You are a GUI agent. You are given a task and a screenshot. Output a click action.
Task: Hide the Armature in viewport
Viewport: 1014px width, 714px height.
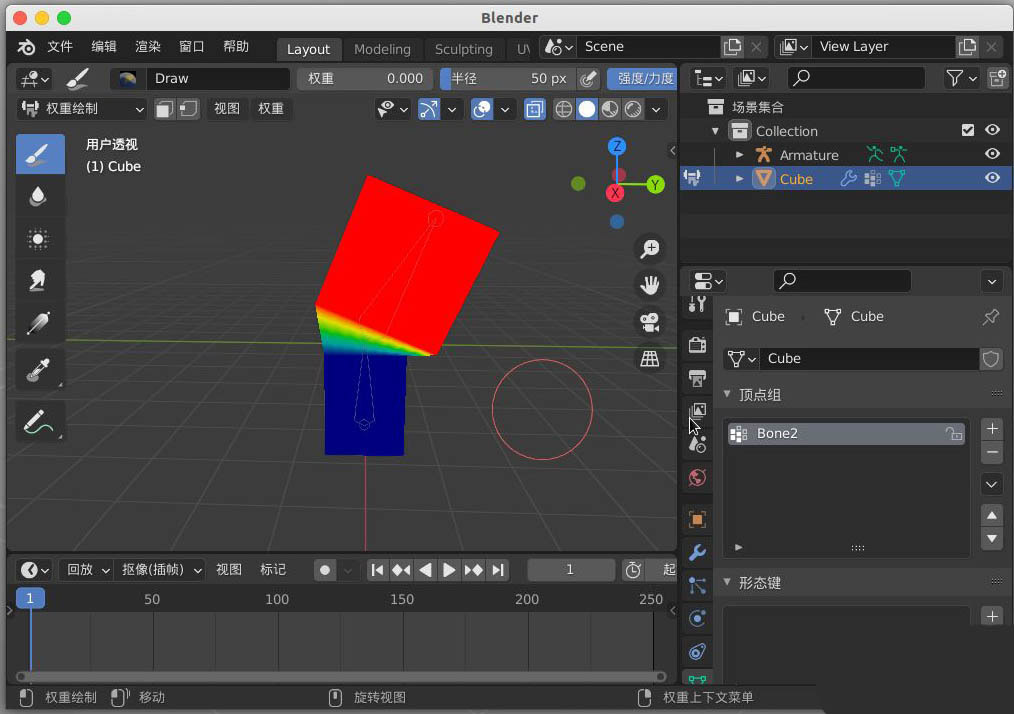(992, 154)
